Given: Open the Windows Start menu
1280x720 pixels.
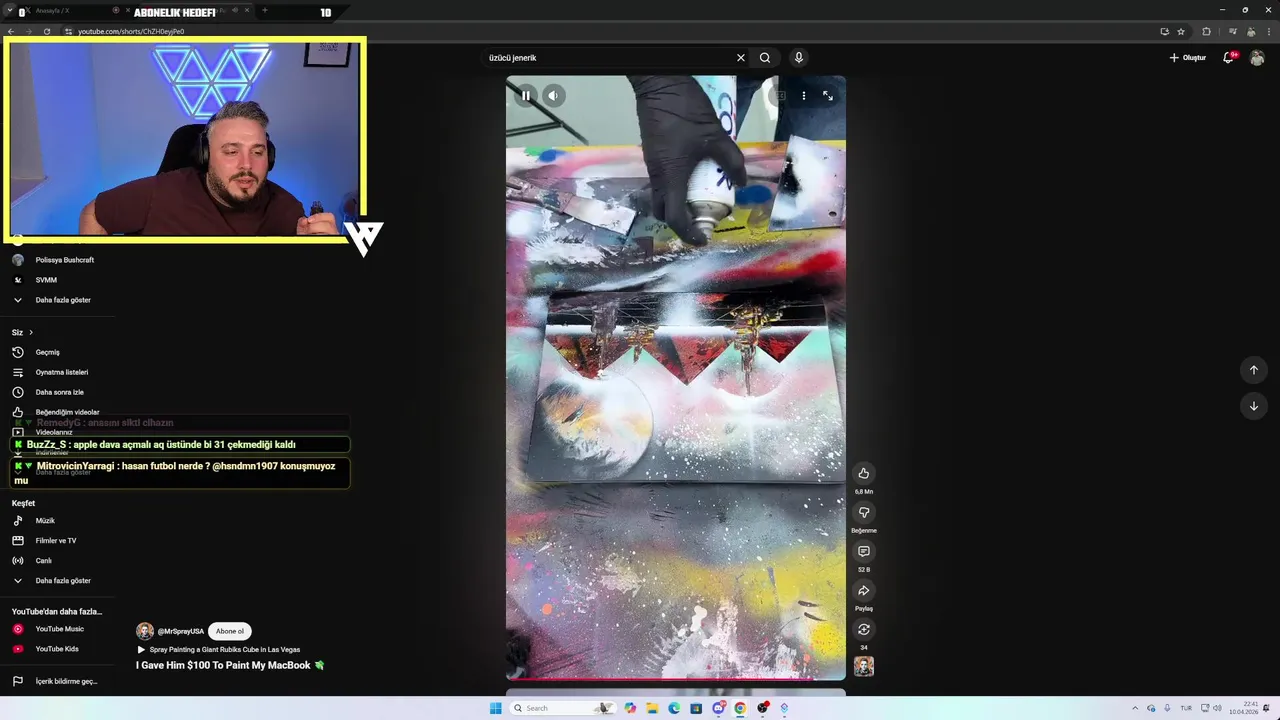Looking at the screenshot, I should point(495,708).
